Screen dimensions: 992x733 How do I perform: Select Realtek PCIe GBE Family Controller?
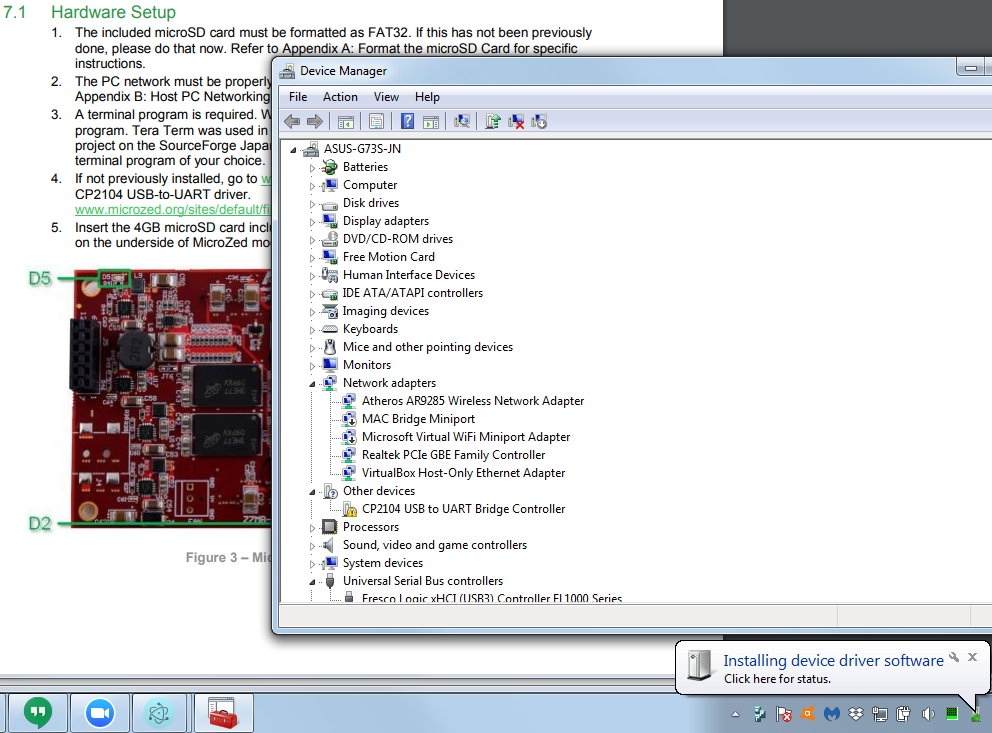pyautogui.click(x=453, y=455)
